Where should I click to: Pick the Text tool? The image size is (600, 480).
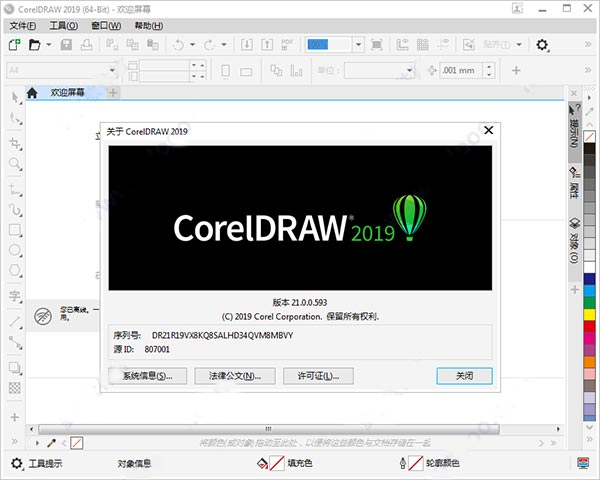click(15, 295)
